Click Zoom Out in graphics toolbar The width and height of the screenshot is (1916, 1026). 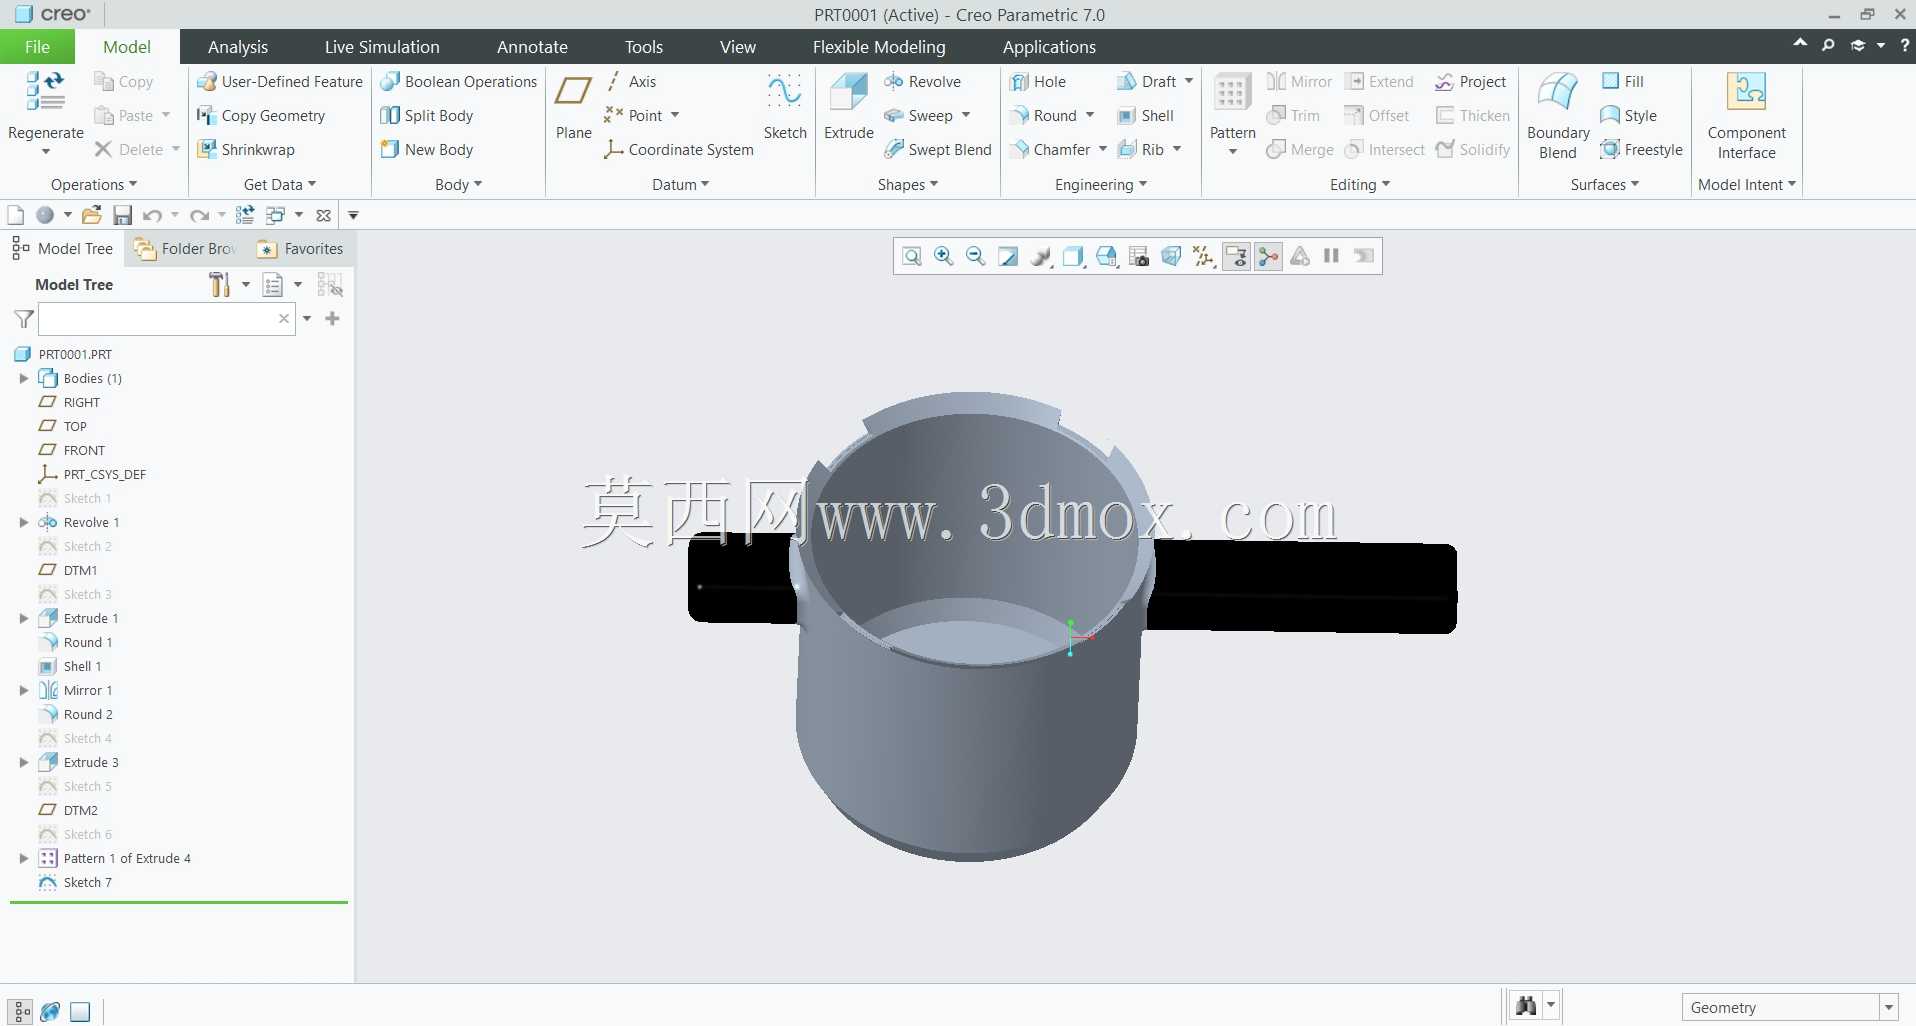click(x=976, y=257)
